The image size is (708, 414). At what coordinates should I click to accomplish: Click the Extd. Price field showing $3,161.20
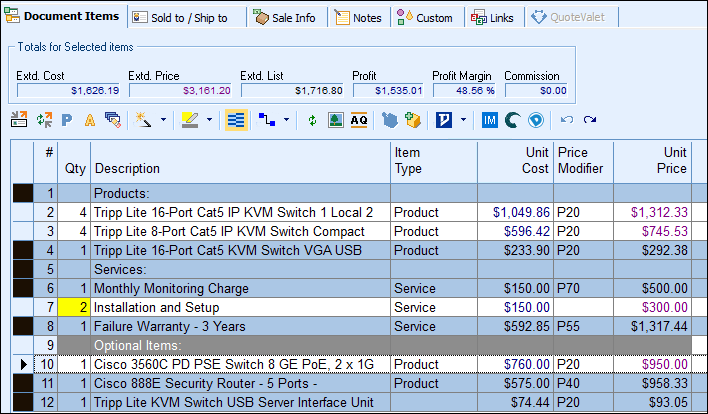point(180,91)
